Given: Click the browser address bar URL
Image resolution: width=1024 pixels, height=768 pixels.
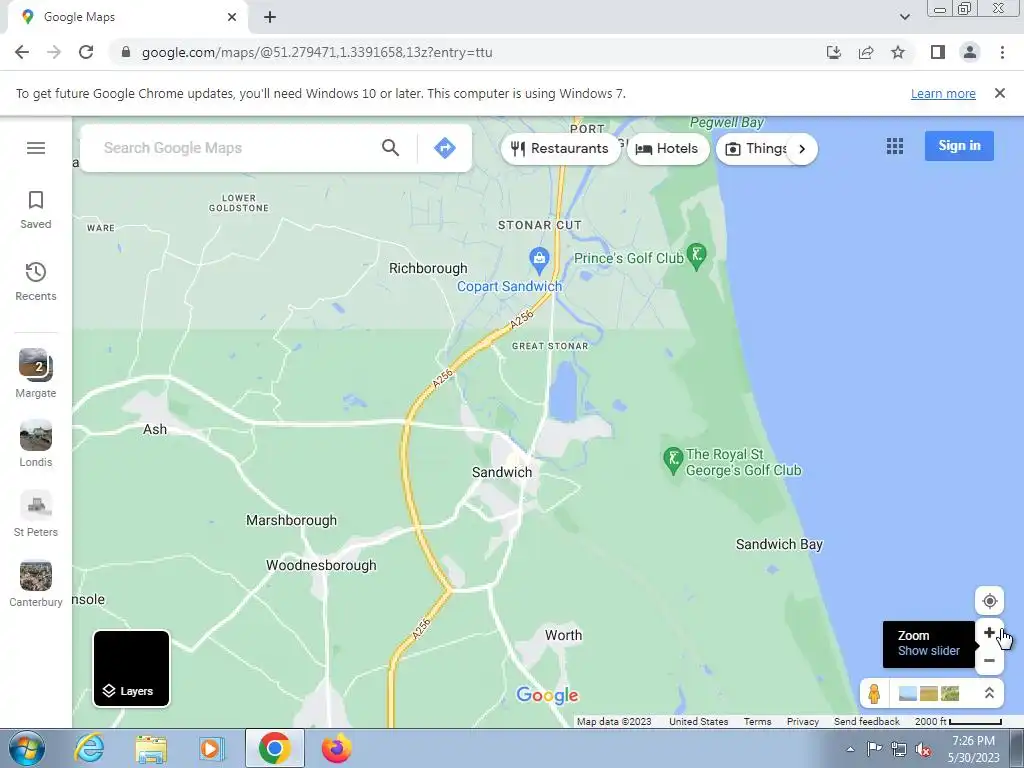Looking at the screenshot, I should [x=317, y=52].
